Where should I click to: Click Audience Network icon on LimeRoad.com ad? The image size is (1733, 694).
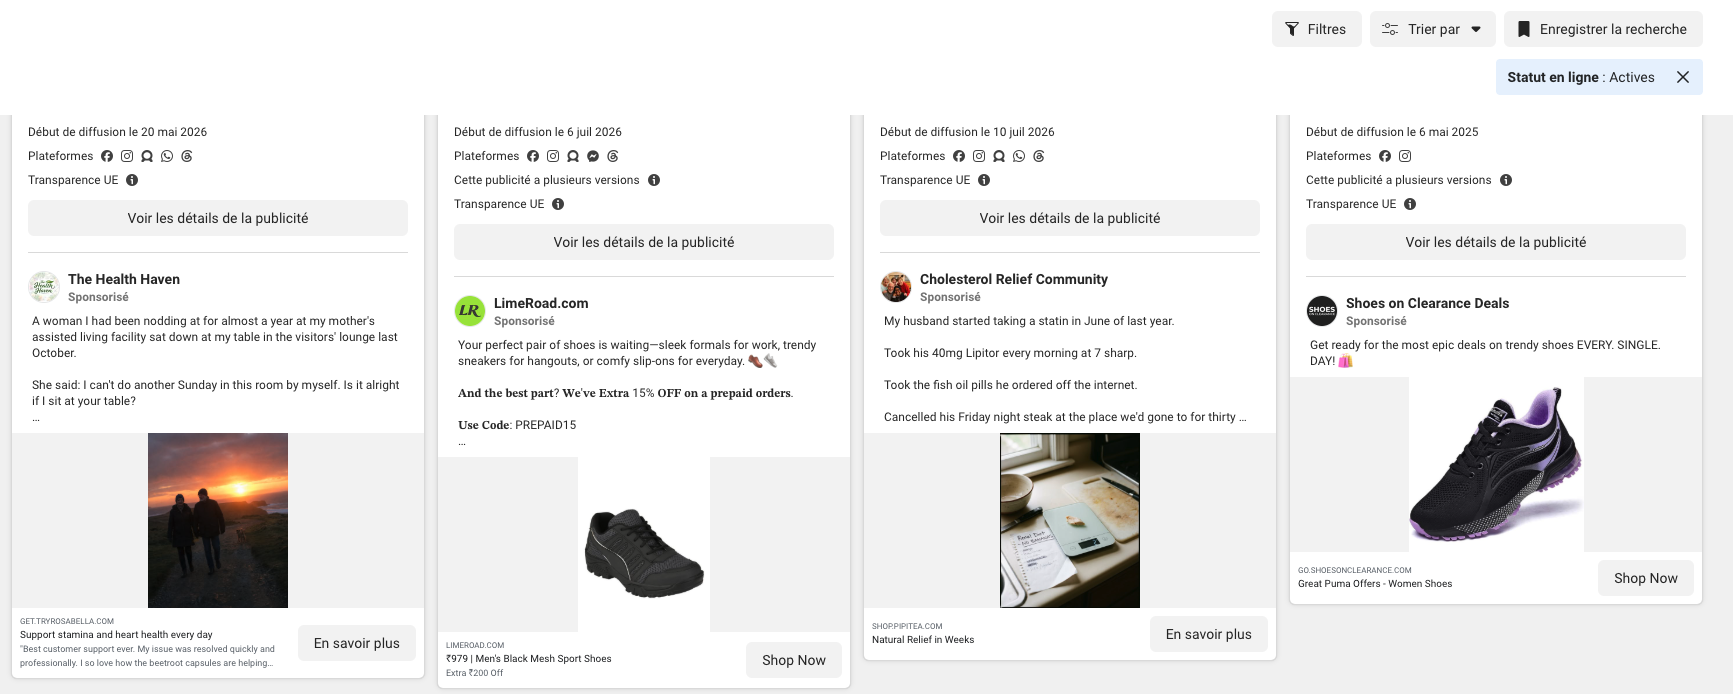click(573, 156)
